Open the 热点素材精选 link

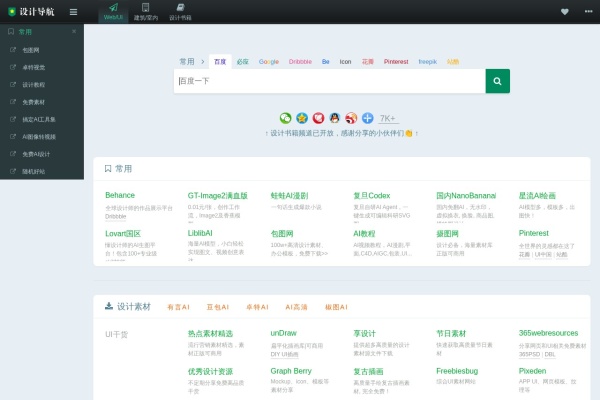(210, 333)
